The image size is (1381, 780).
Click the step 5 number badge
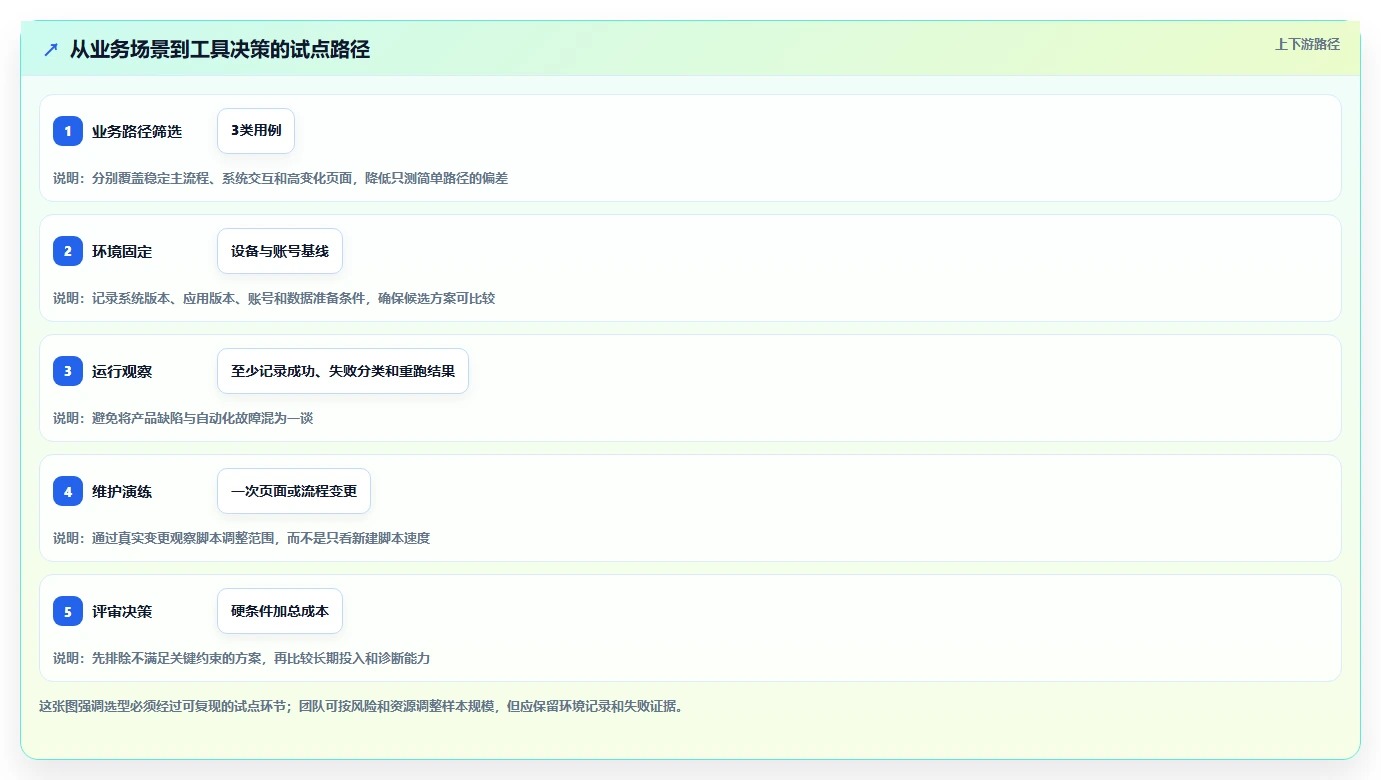click(68, 611)
